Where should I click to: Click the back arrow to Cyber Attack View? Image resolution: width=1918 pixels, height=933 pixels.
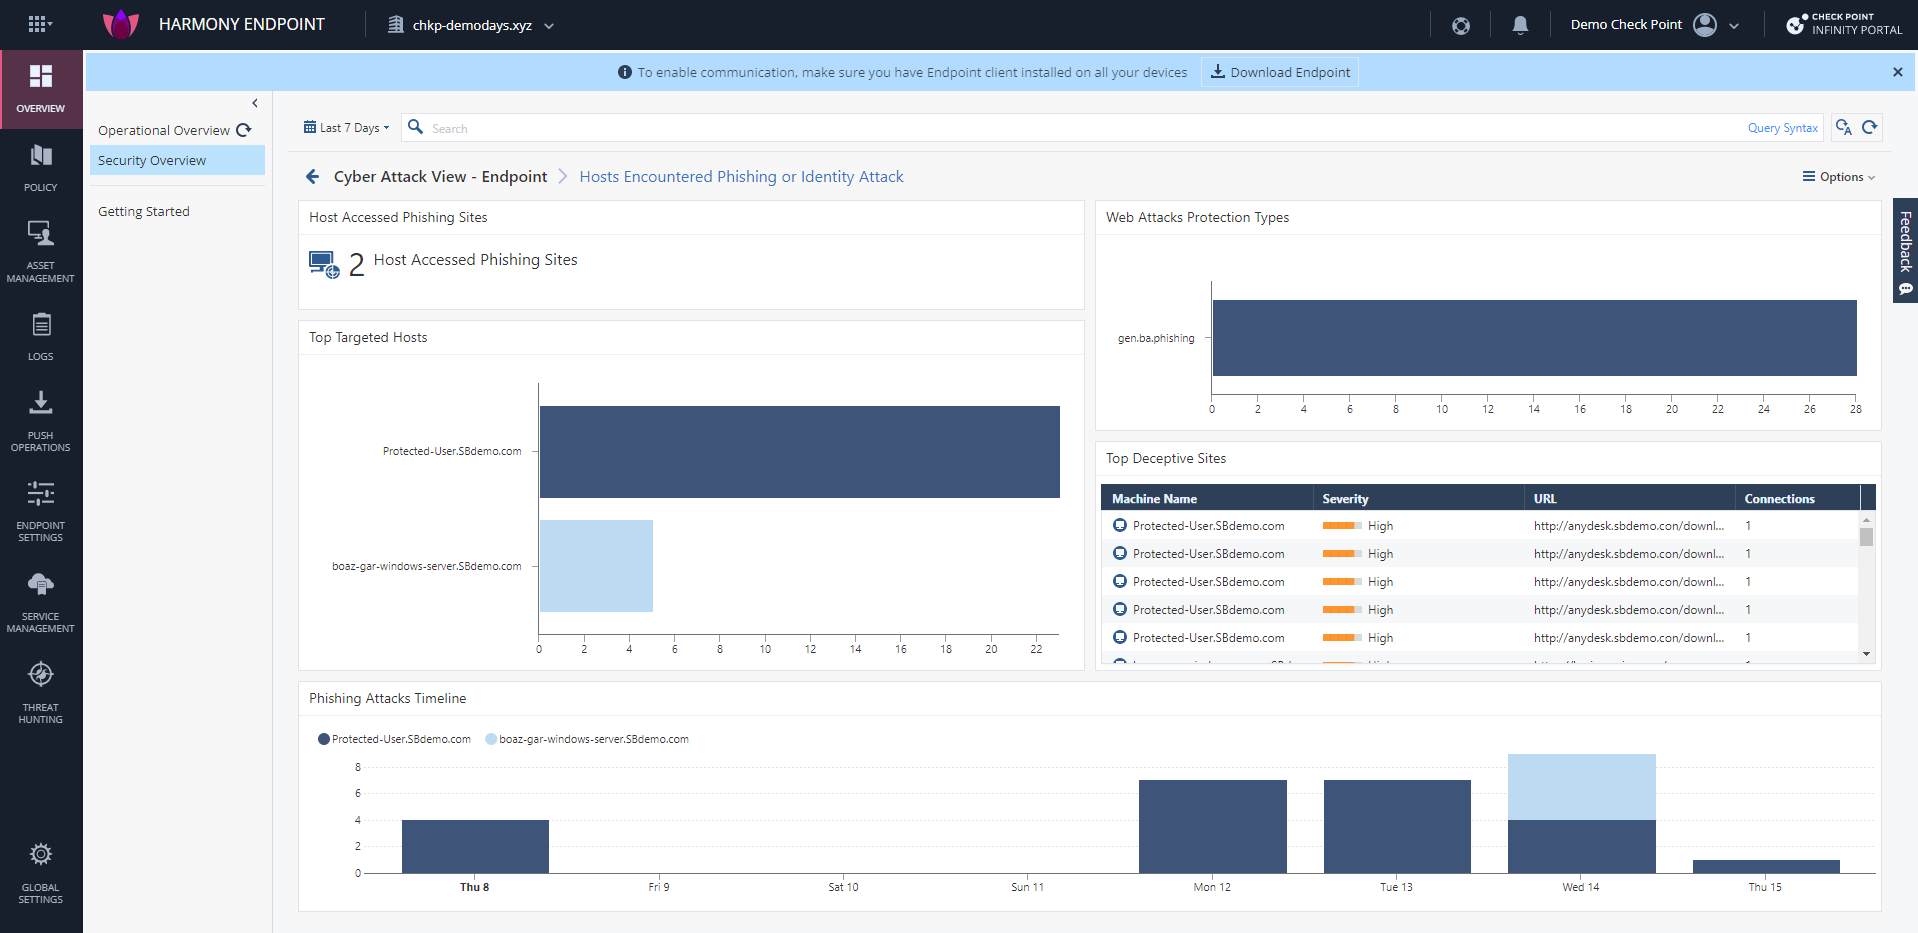point(312,177)
